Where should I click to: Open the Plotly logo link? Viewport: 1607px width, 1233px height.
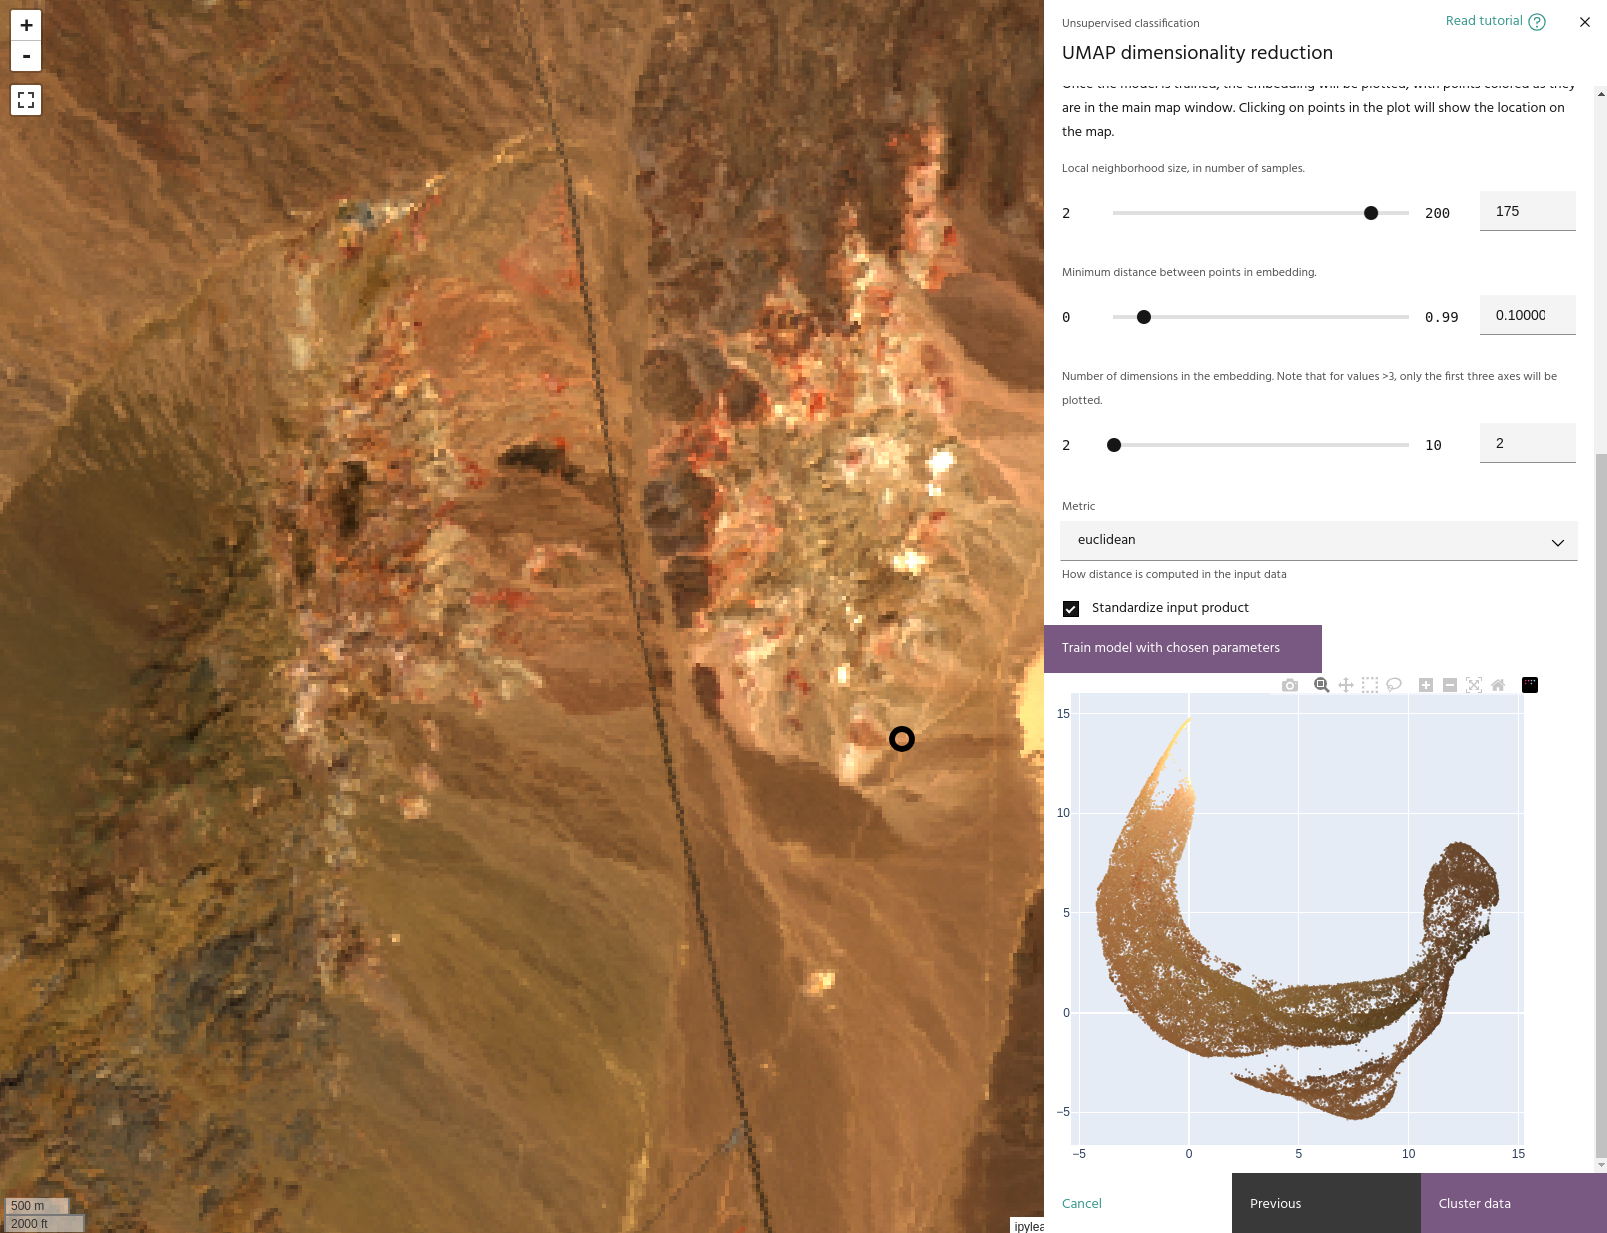point(1530,685)
